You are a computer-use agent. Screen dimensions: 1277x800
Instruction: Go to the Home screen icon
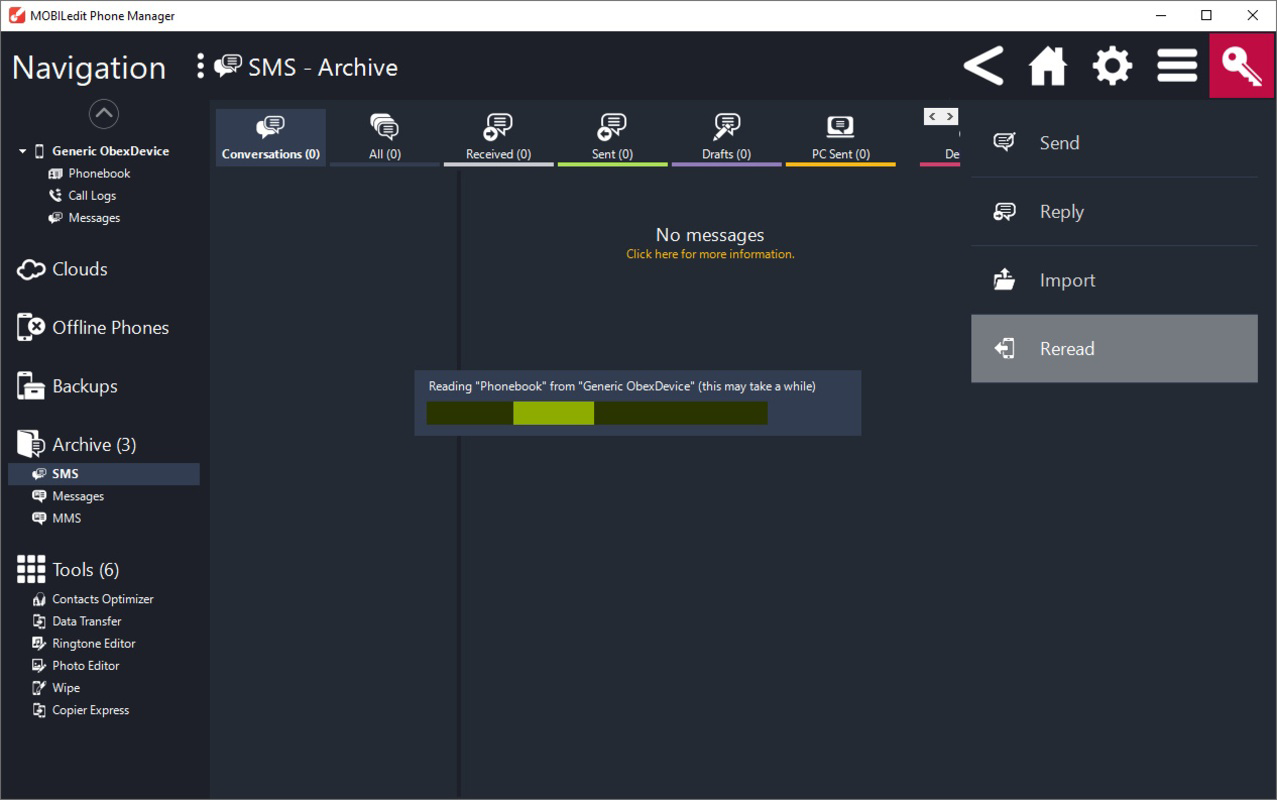point(1048,66)
